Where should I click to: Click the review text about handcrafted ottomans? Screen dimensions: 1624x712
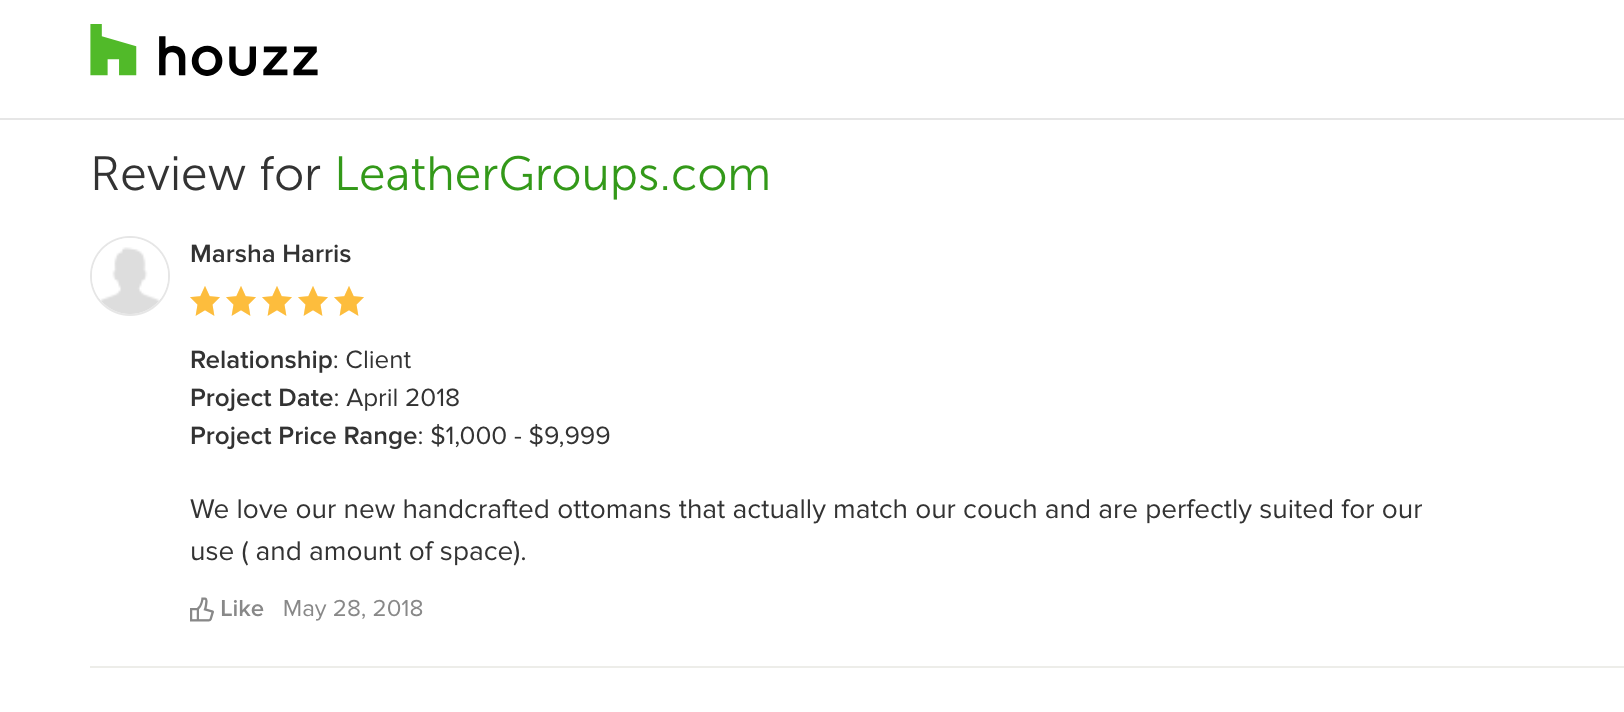(806, 530)
